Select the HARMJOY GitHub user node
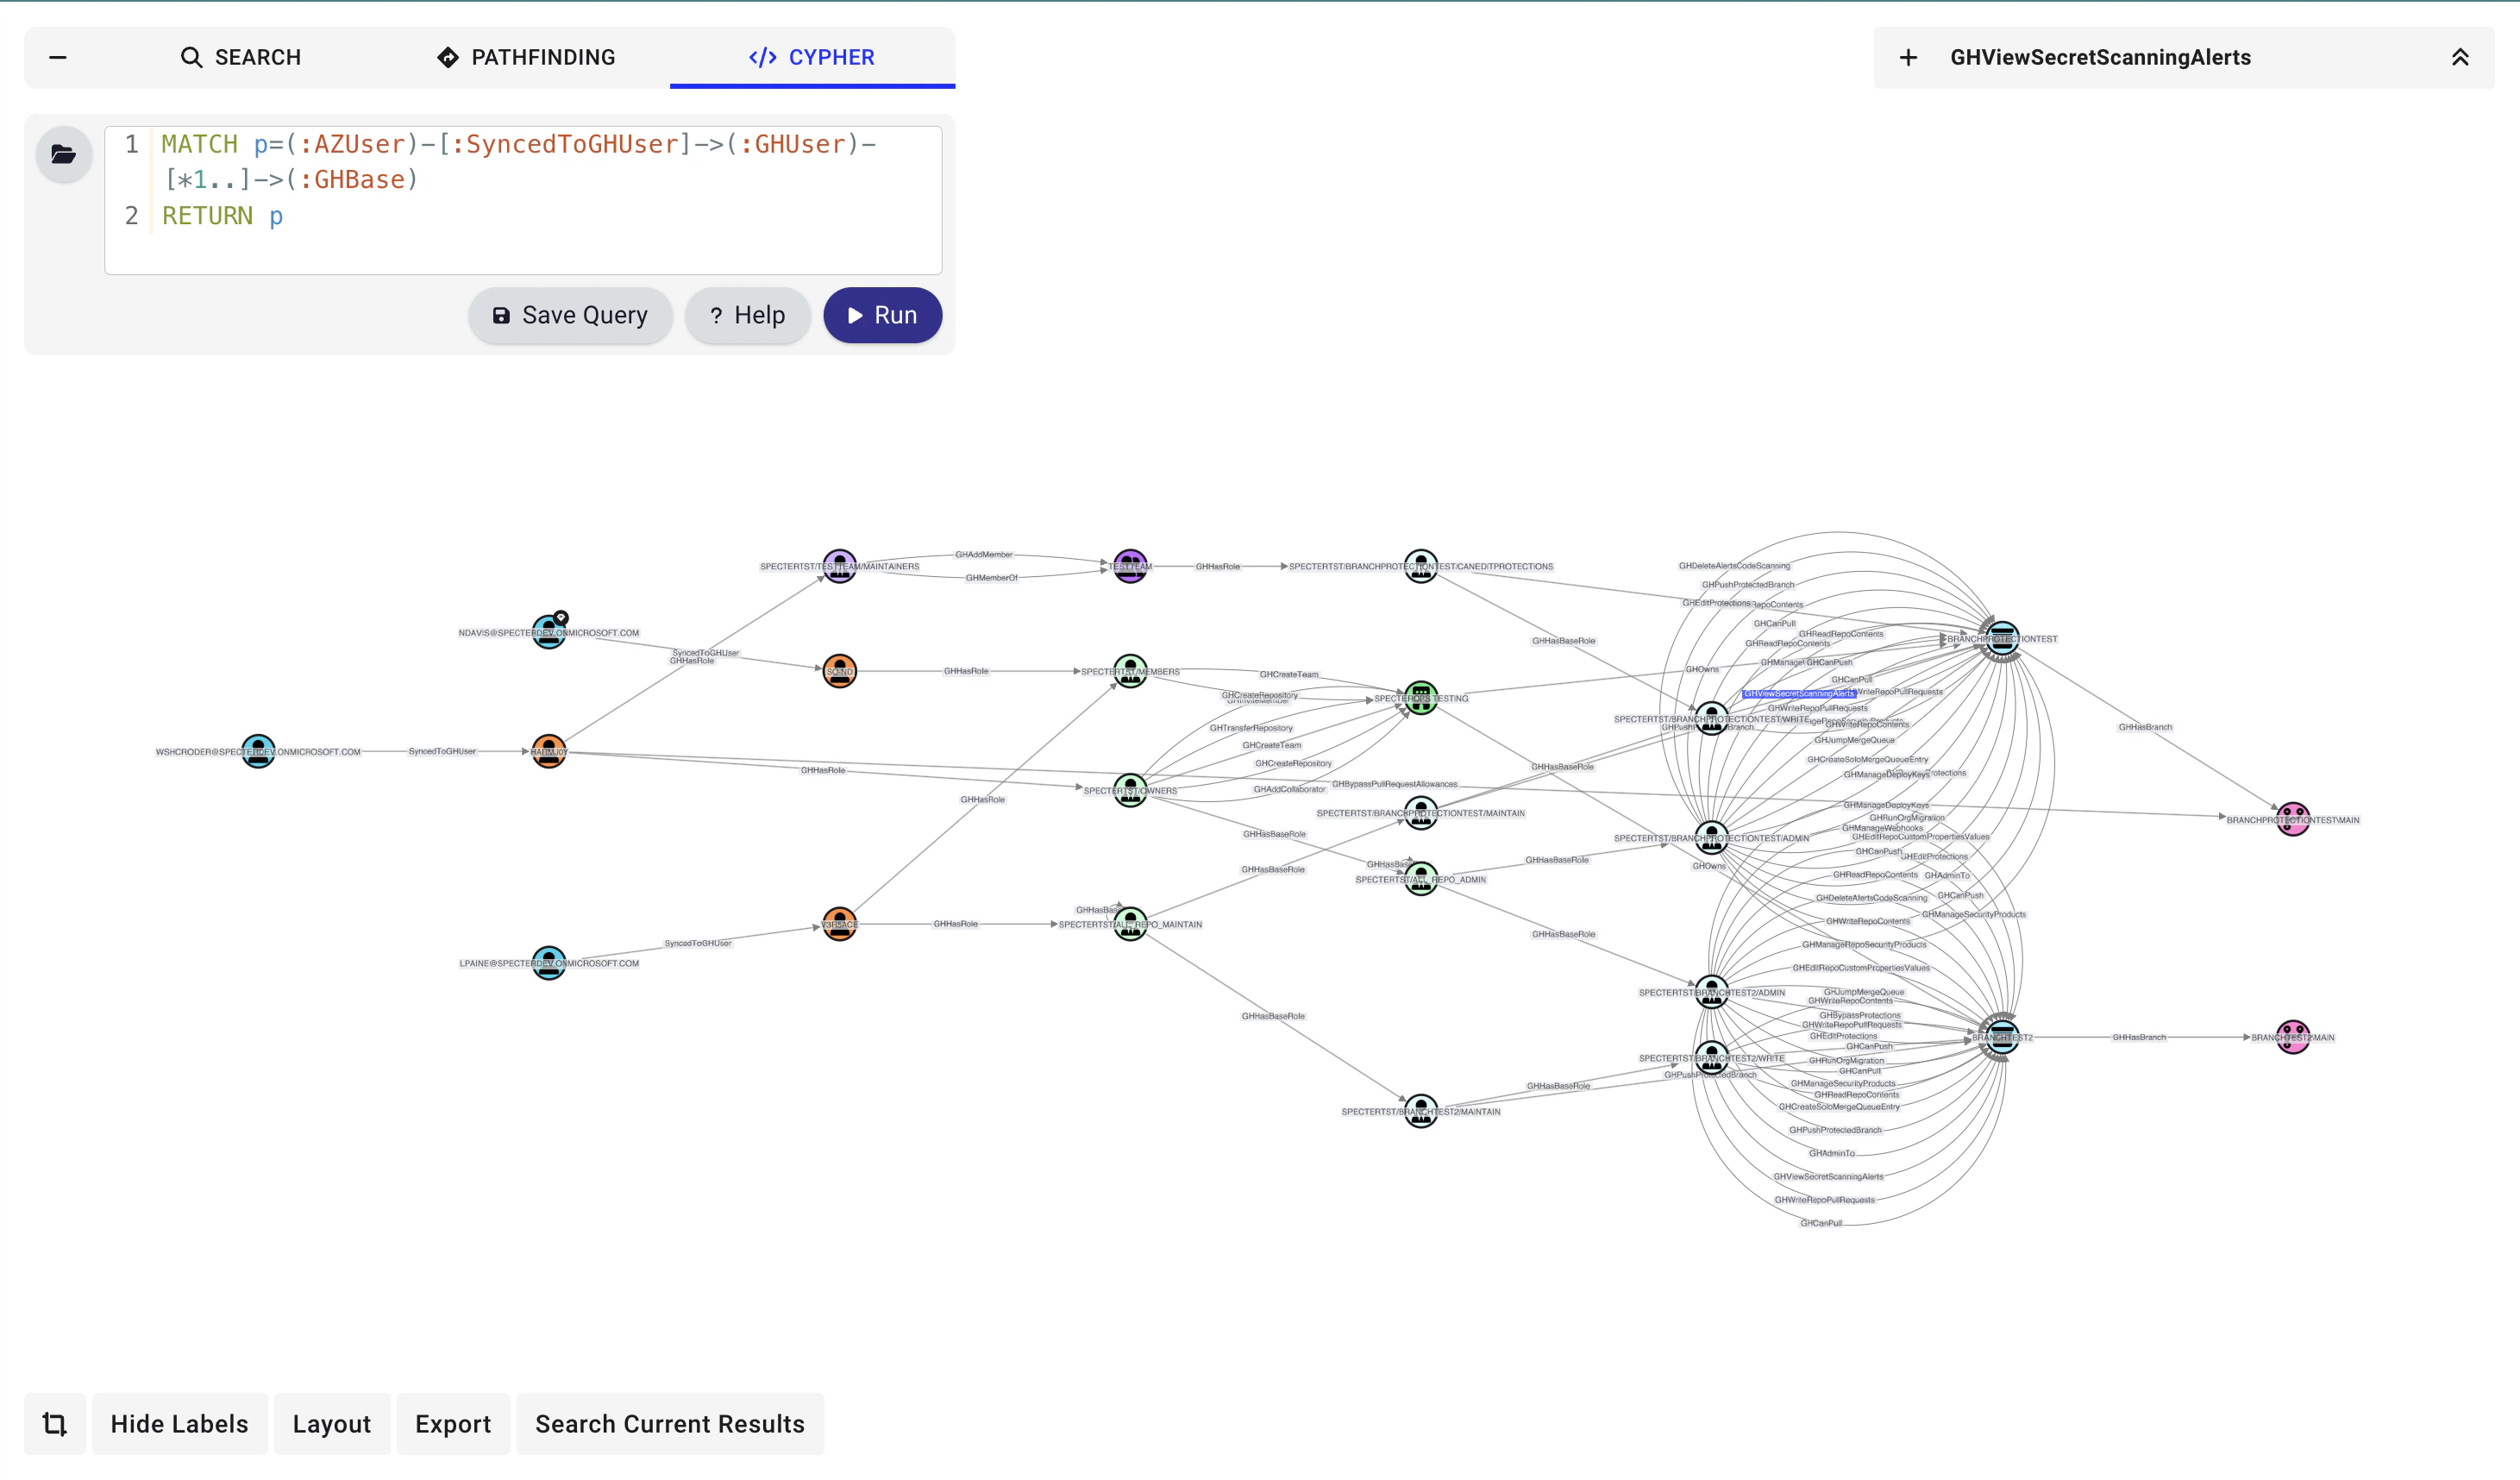 [548, 754]
